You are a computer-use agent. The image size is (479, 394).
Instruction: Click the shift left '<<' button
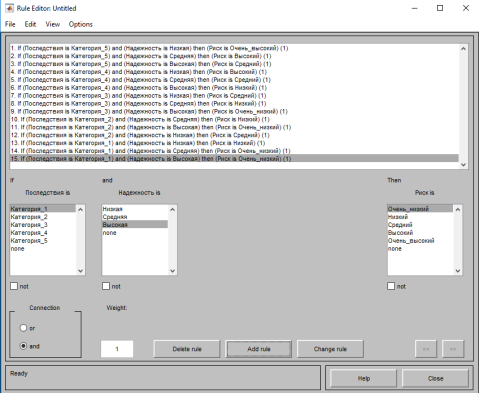(426, 349)
